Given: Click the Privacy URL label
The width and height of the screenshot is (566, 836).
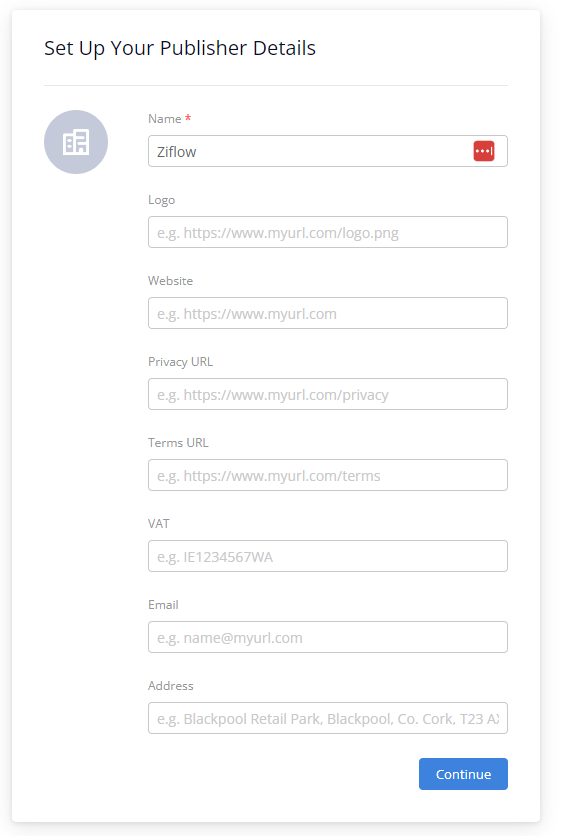Looking at the screenshot, I should [181, 361].
